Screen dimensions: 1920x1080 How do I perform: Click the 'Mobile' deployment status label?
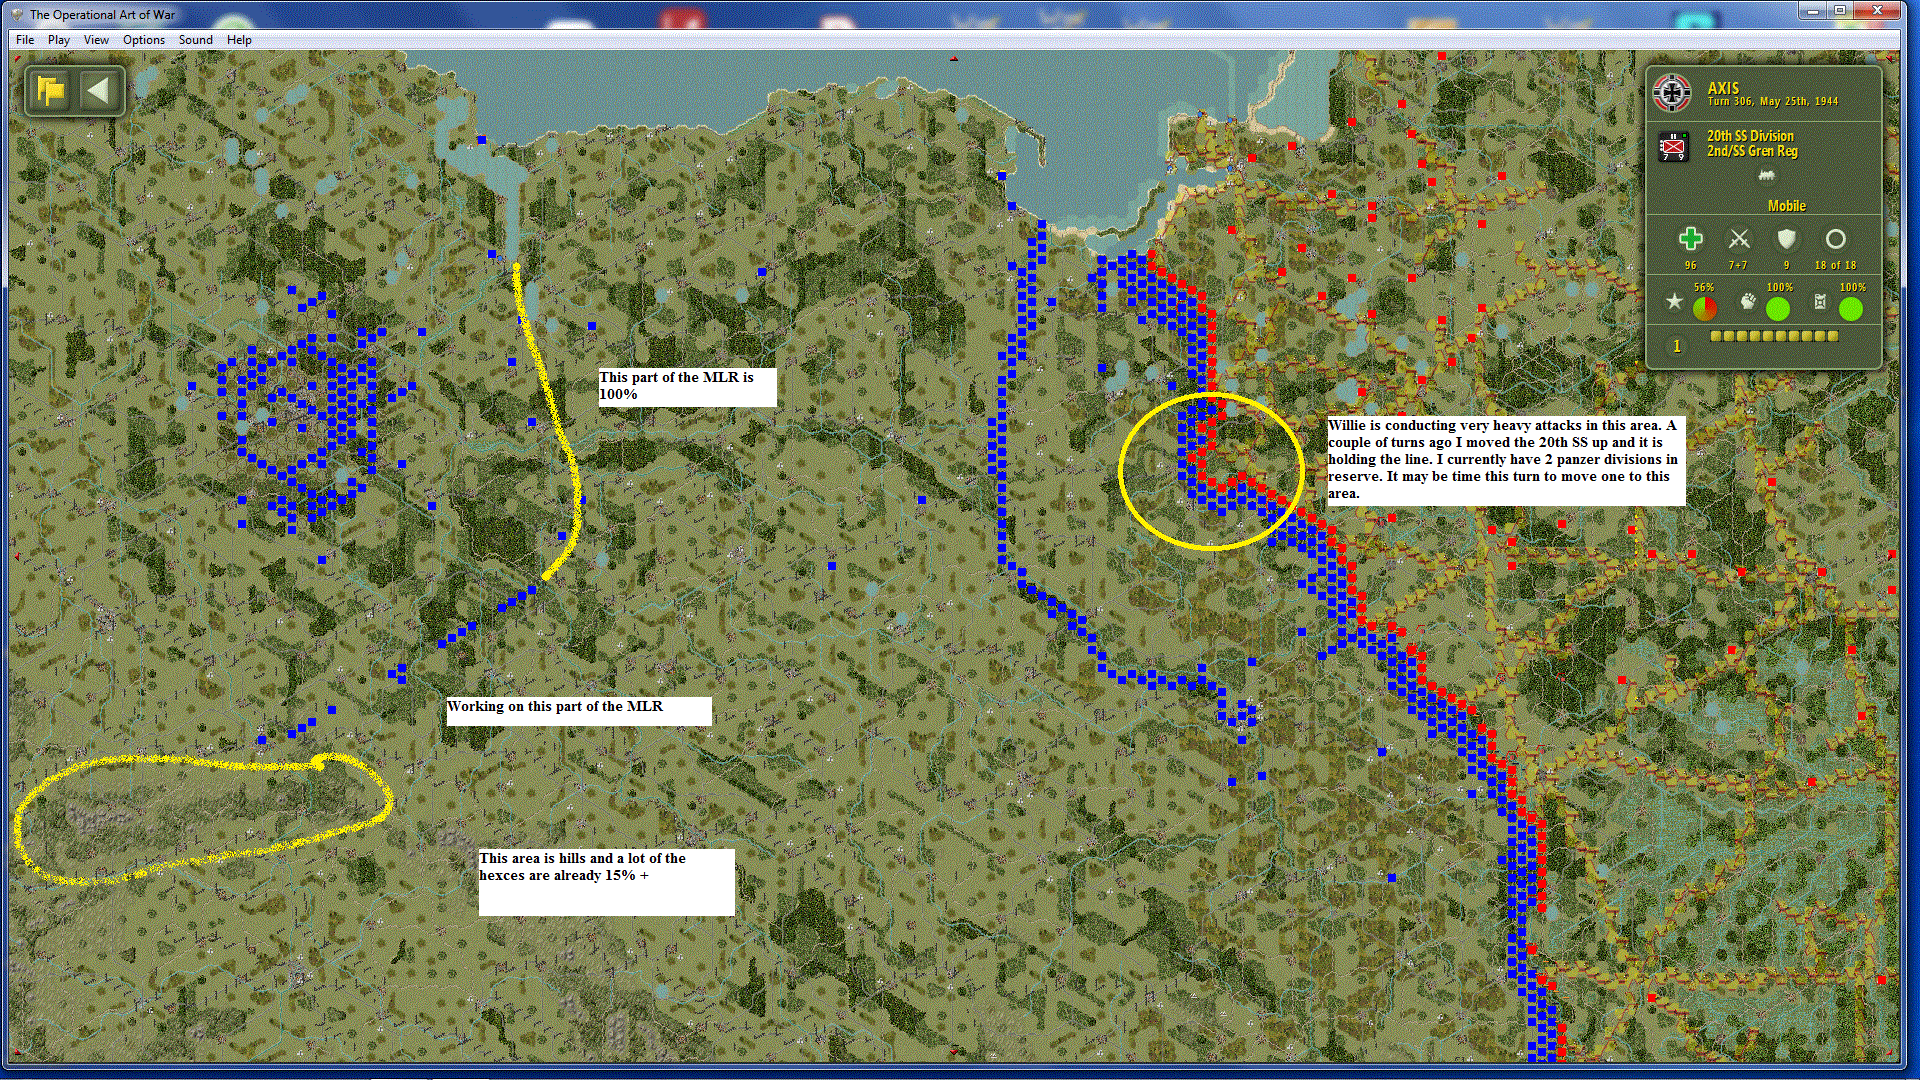[x=1787, y=206]
